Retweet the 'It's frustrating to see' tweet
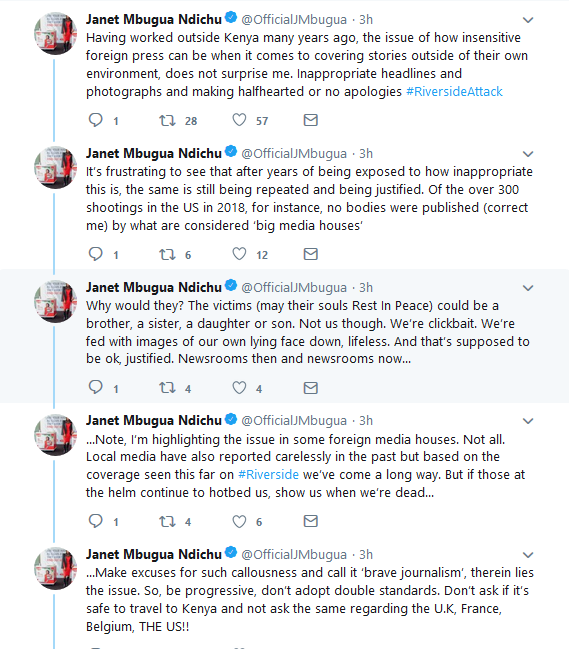Image resolution: width=569 pixels, height=649 pixels. [x=168, y=254]
